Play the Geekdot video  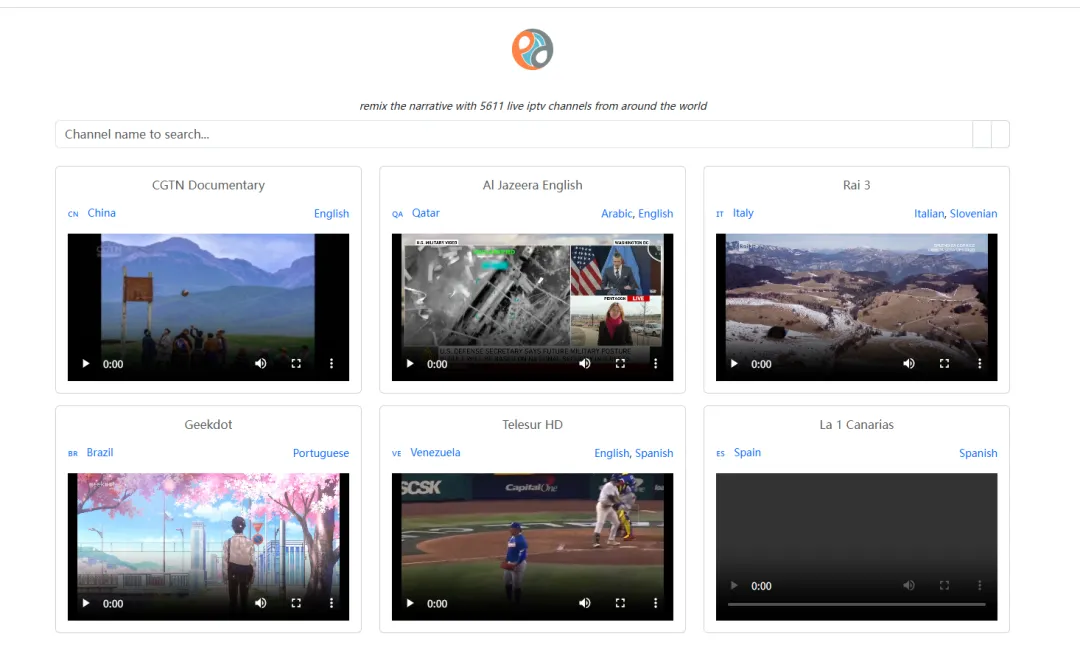tap(85, 604)
